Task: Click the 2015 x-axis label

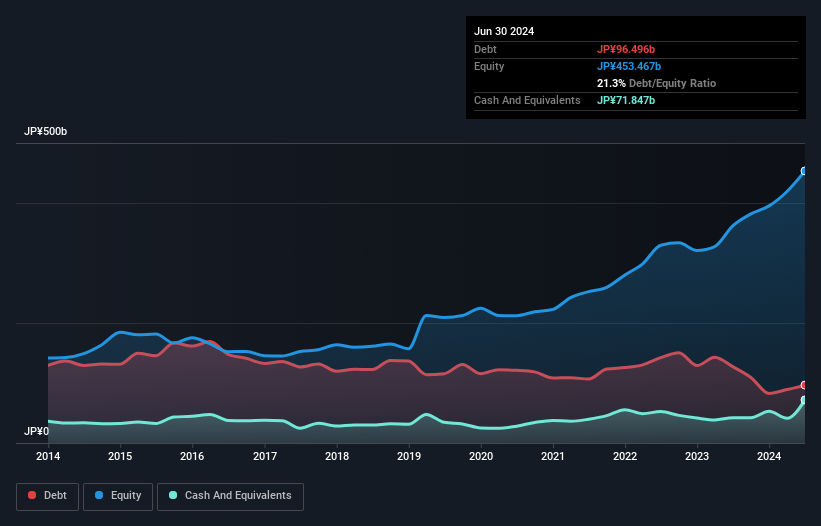Action: [120, 456]
